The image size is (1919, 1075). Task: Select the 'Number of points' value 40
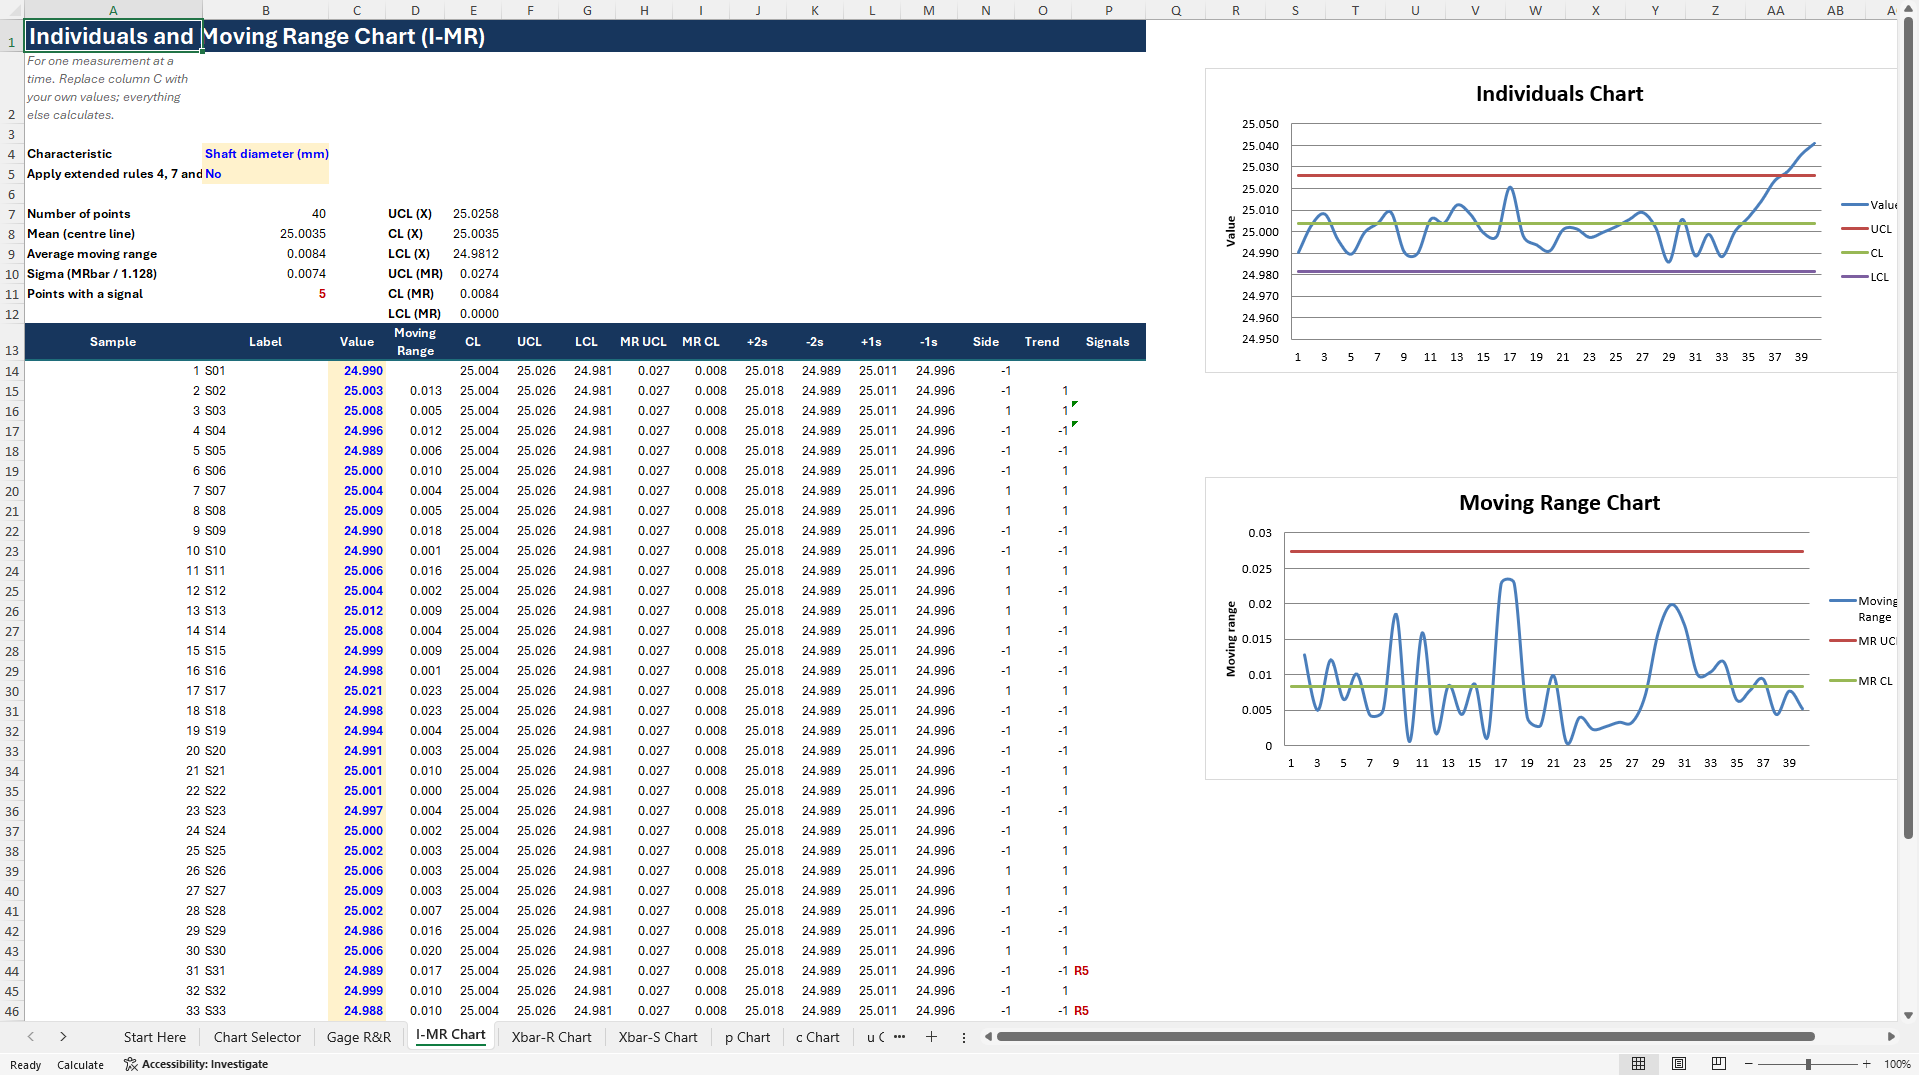coord(265,214)
